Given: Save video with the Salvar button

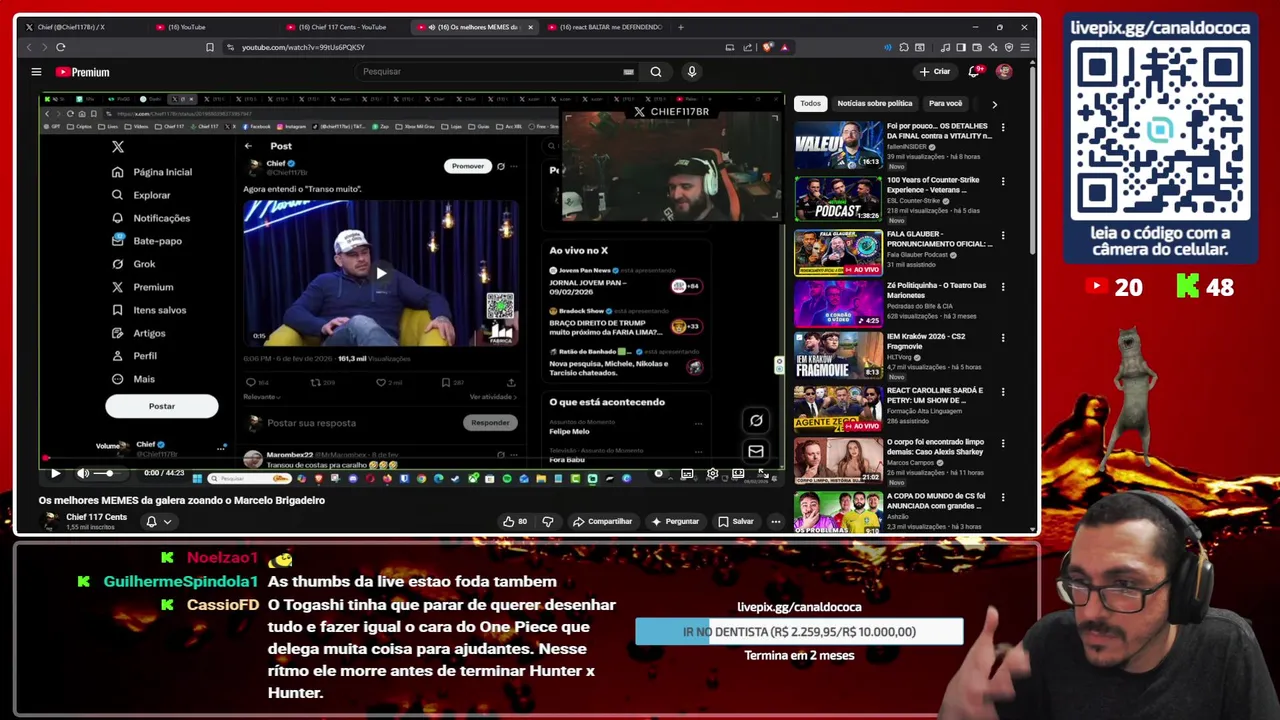Looking at the screenshot, I should tap(735, 521).
